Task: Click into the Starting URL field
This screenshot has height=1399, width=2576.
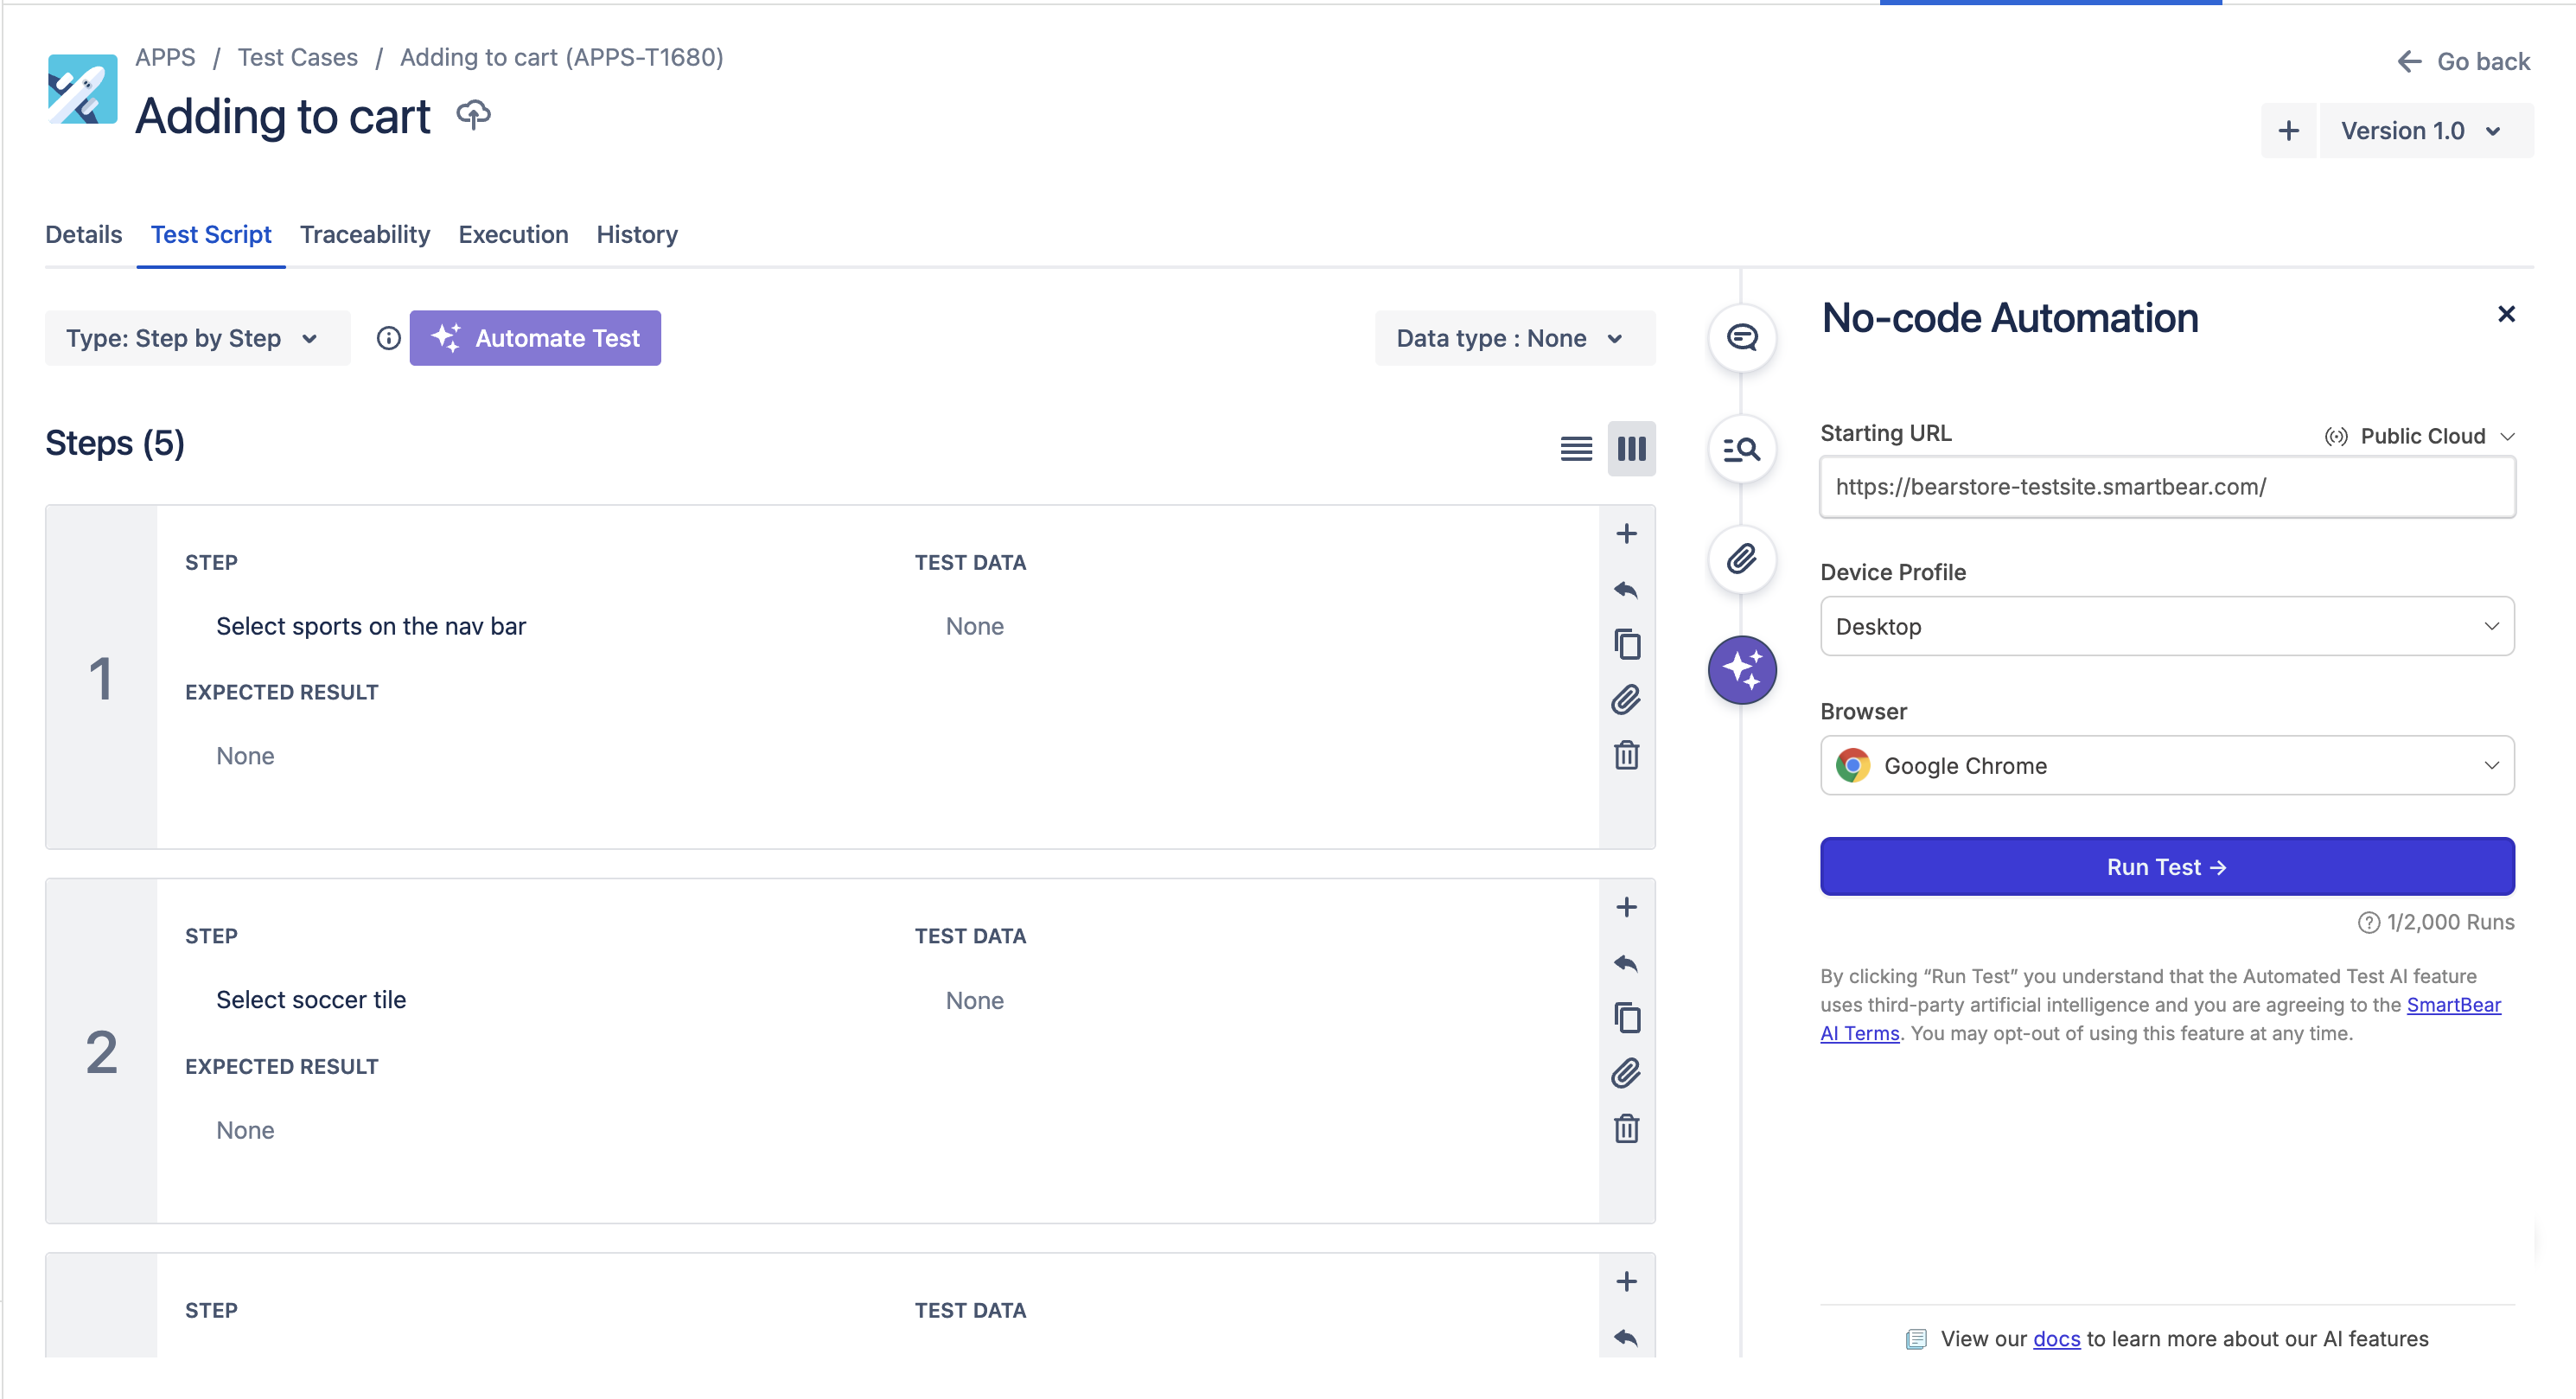Action: pos(2166,487)
